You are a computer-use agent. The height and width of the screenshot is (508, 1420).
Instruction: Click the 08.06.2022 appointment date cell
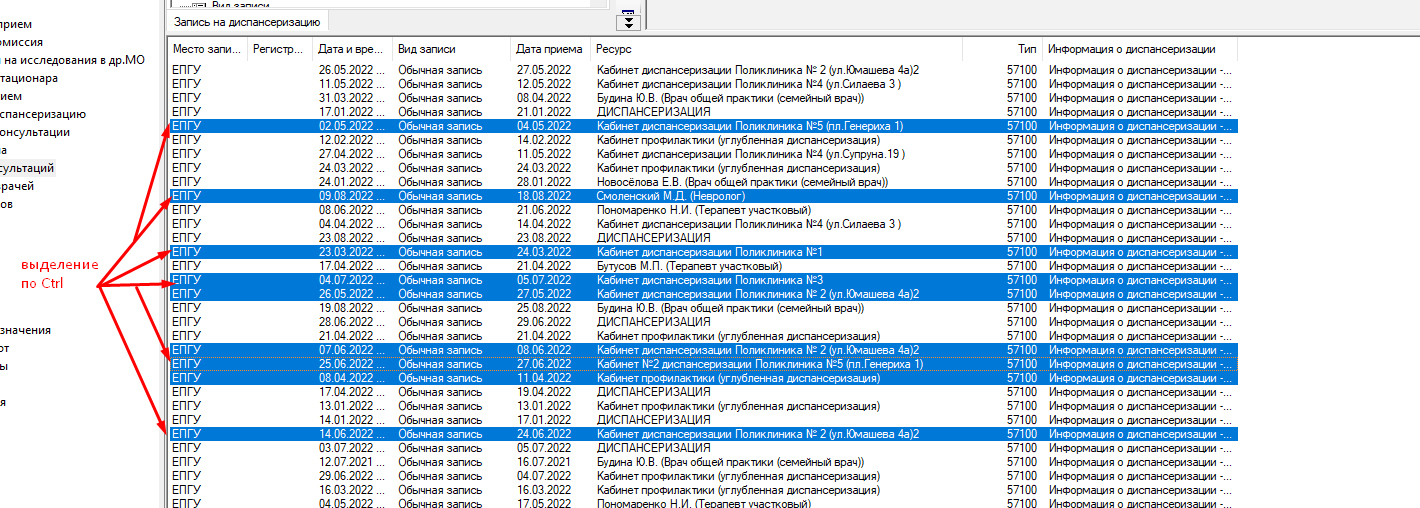[x=544, y=350]
